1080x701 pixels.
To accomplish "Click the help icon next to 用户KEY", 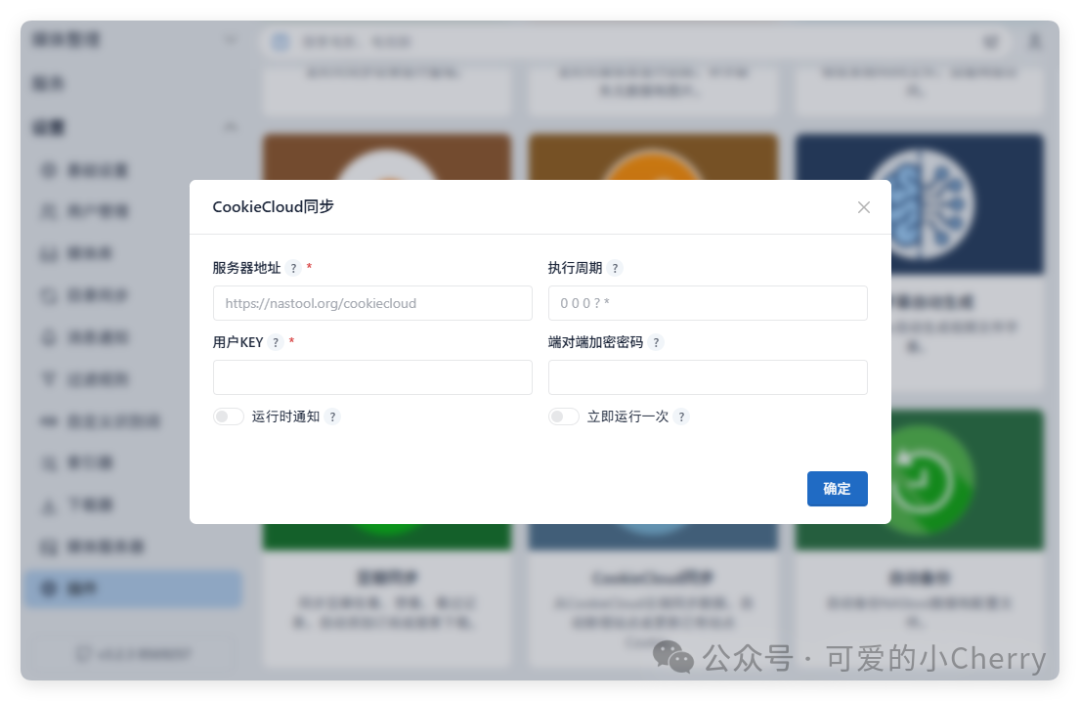I will tap(275, 342).
